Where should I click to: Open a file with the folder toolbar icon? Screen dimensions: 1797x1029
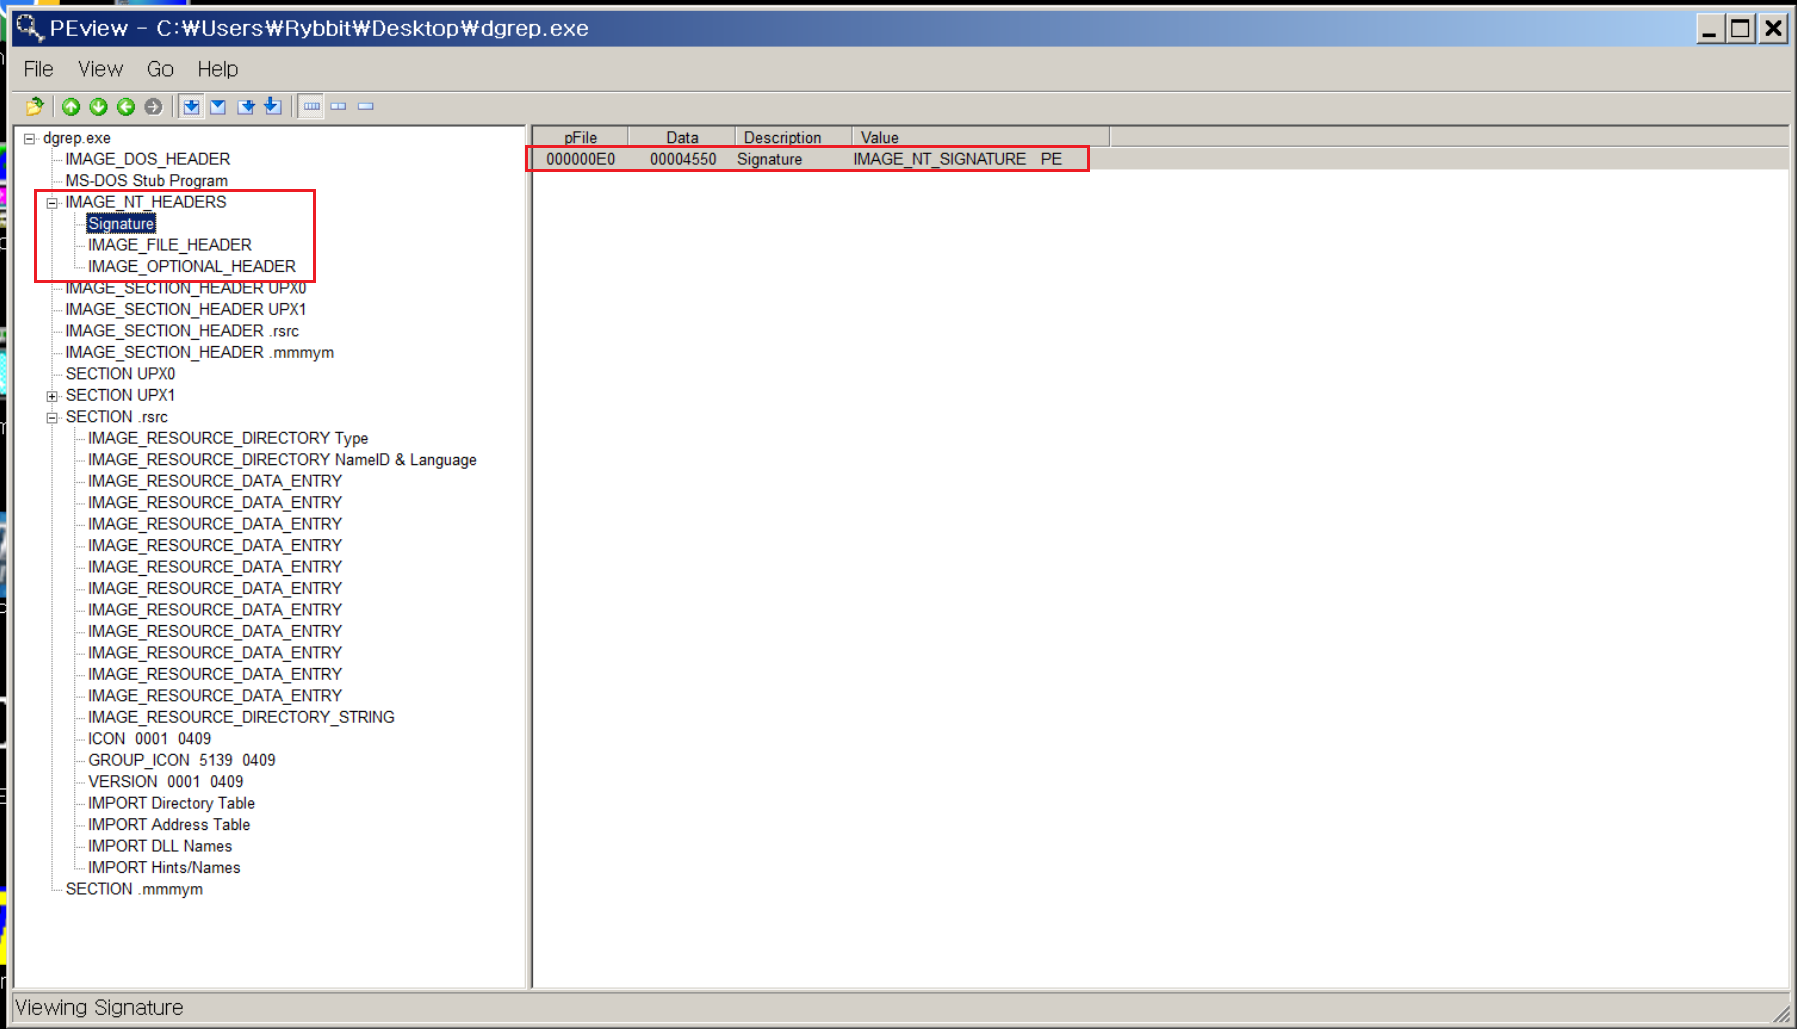pyautogui.click(x=35, y=106)
